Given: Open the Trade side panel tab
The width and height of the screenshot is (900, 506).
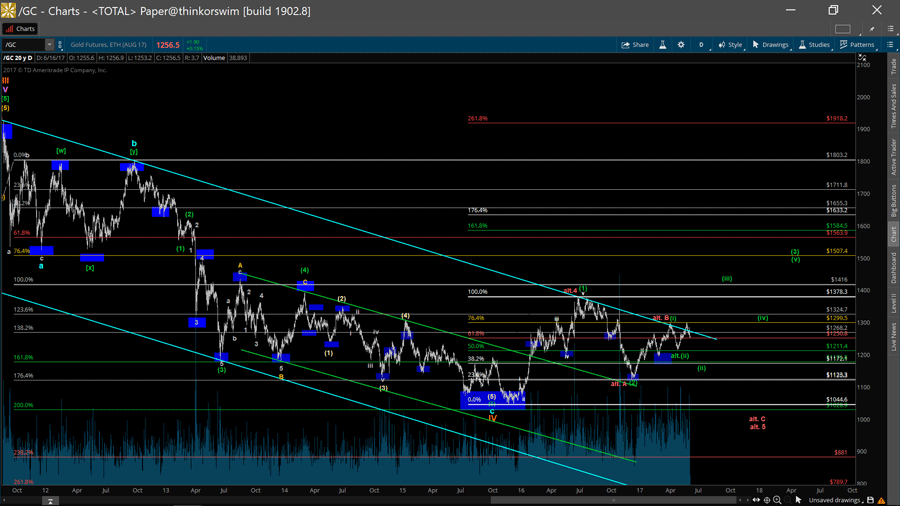Looking at the screenshot, I should click(x=893, y=67).
